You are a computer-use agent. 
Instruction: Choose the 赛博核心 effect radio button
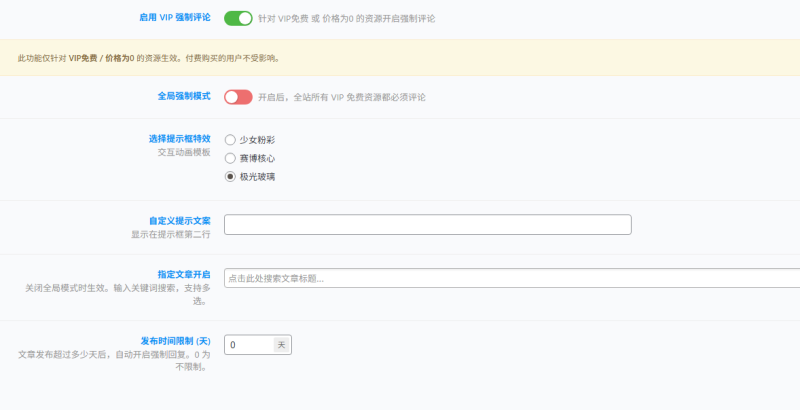click(231, 158)
